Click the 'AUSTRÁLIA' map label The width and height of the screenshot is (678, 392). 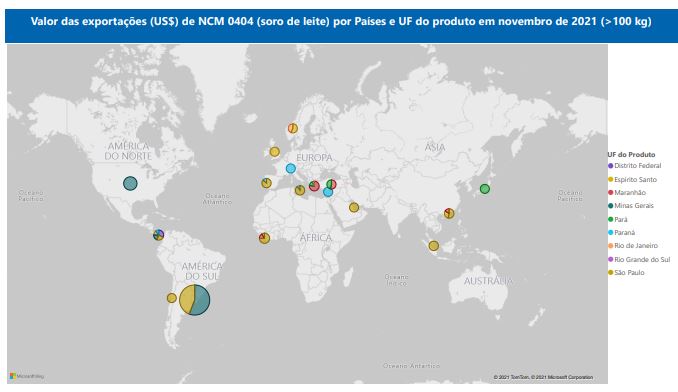tap(489, 281)
